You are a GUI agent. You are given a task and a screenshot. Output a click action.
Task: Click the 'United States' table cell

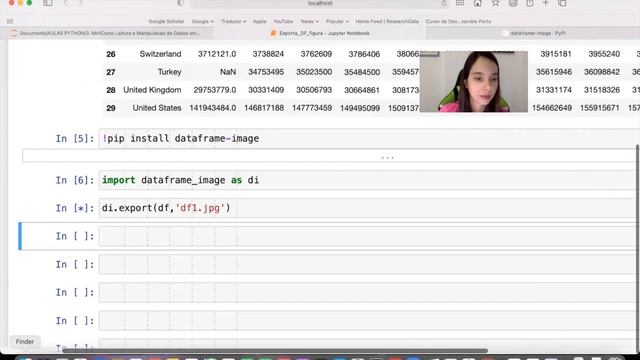click(x=157, y=108)
